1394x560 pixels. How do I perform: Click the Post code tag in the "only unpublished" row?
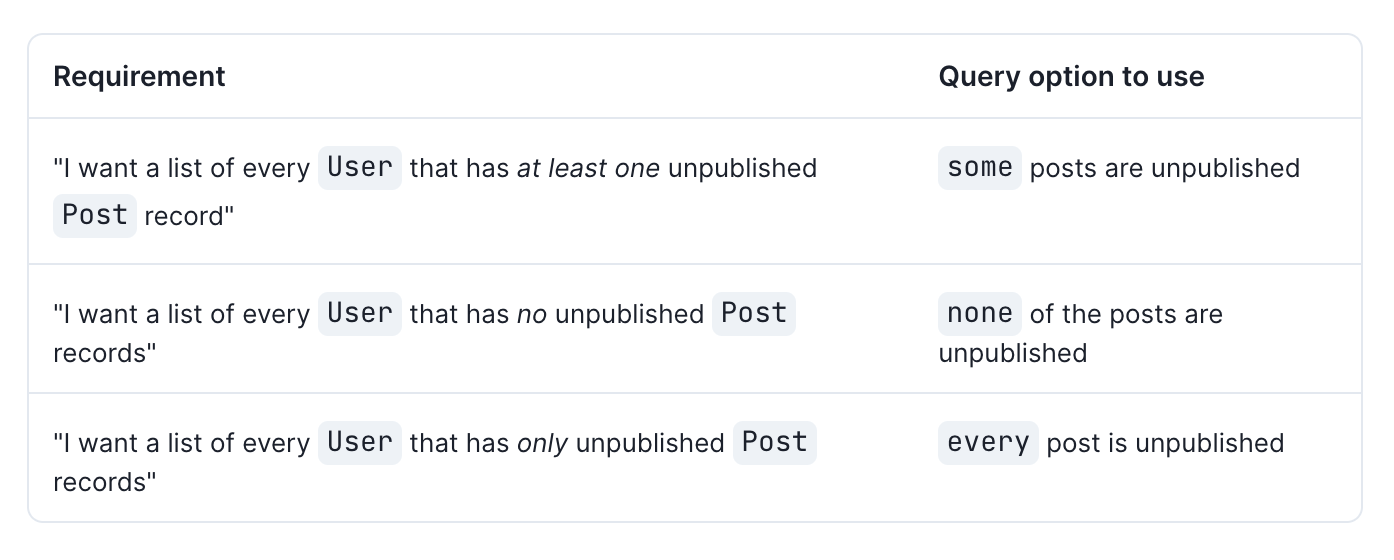[774, 442]
